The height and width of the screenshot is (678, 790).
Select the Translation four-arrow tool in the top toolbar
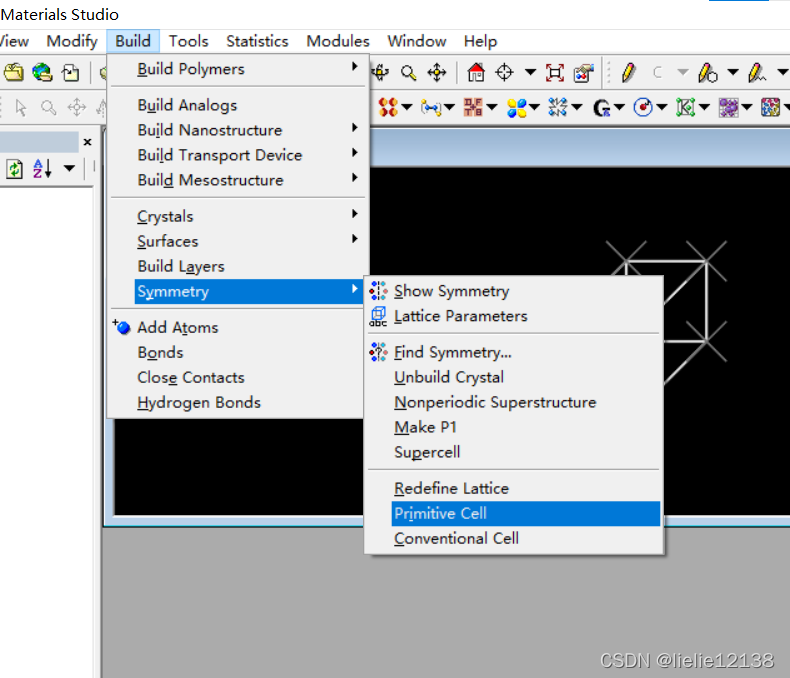coord(437,73)
